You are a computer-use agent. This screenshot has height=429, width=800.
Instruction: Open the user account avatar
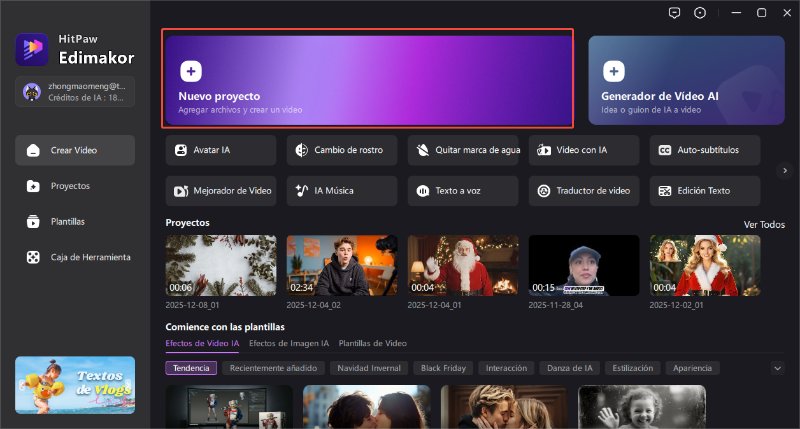(x=32, y=92)
